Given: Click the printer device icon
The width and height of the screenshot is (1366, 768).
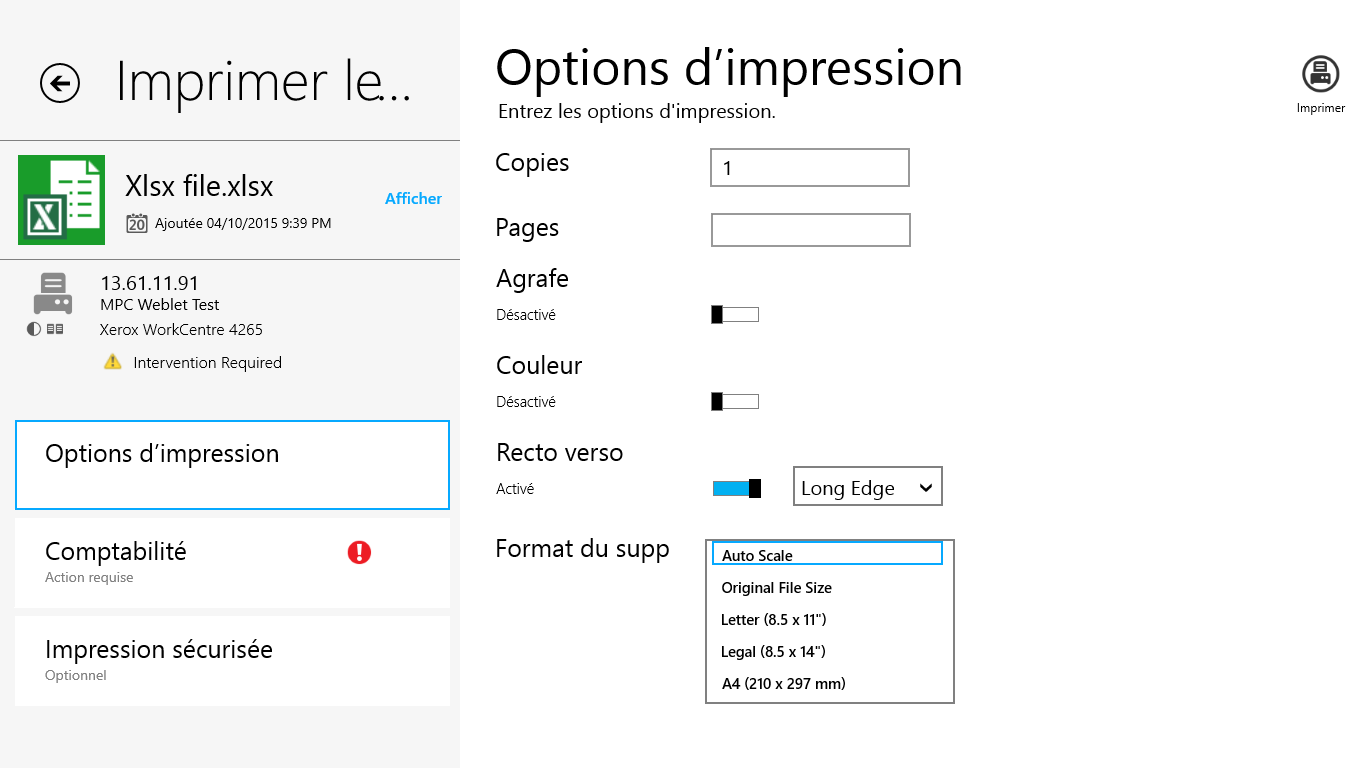Looking at the screenshot, I should 52,293.
